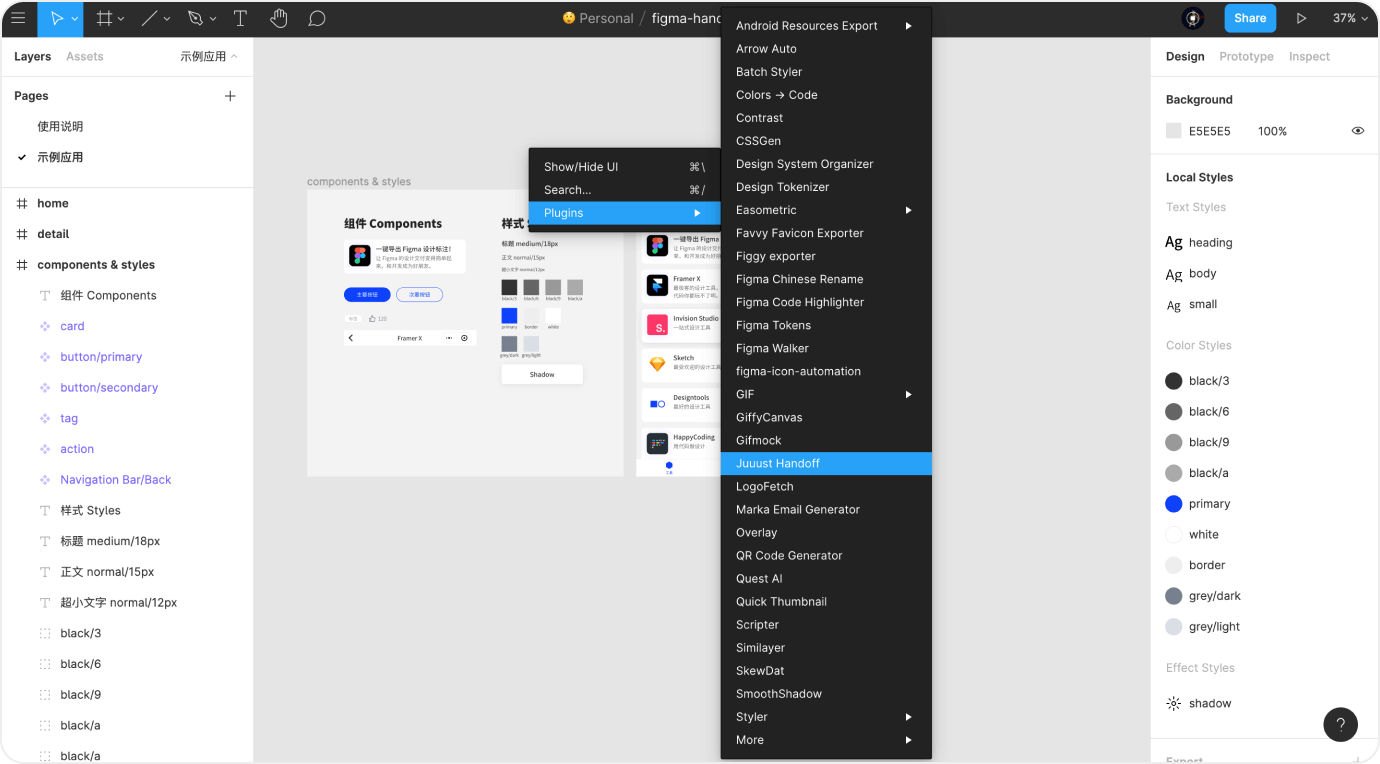Run the Figma Tokens plugin
Viewport: 1380px width, 764px height.
(826, 325)
